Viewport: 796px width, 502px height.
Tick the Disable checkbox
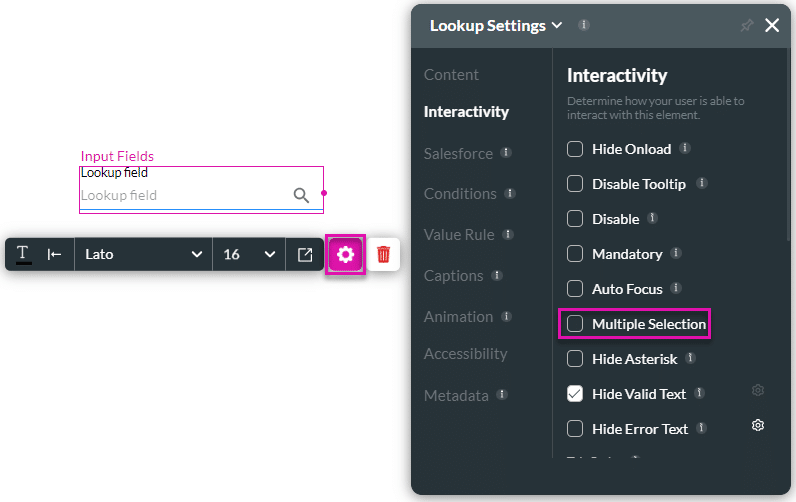coord(575,219)
